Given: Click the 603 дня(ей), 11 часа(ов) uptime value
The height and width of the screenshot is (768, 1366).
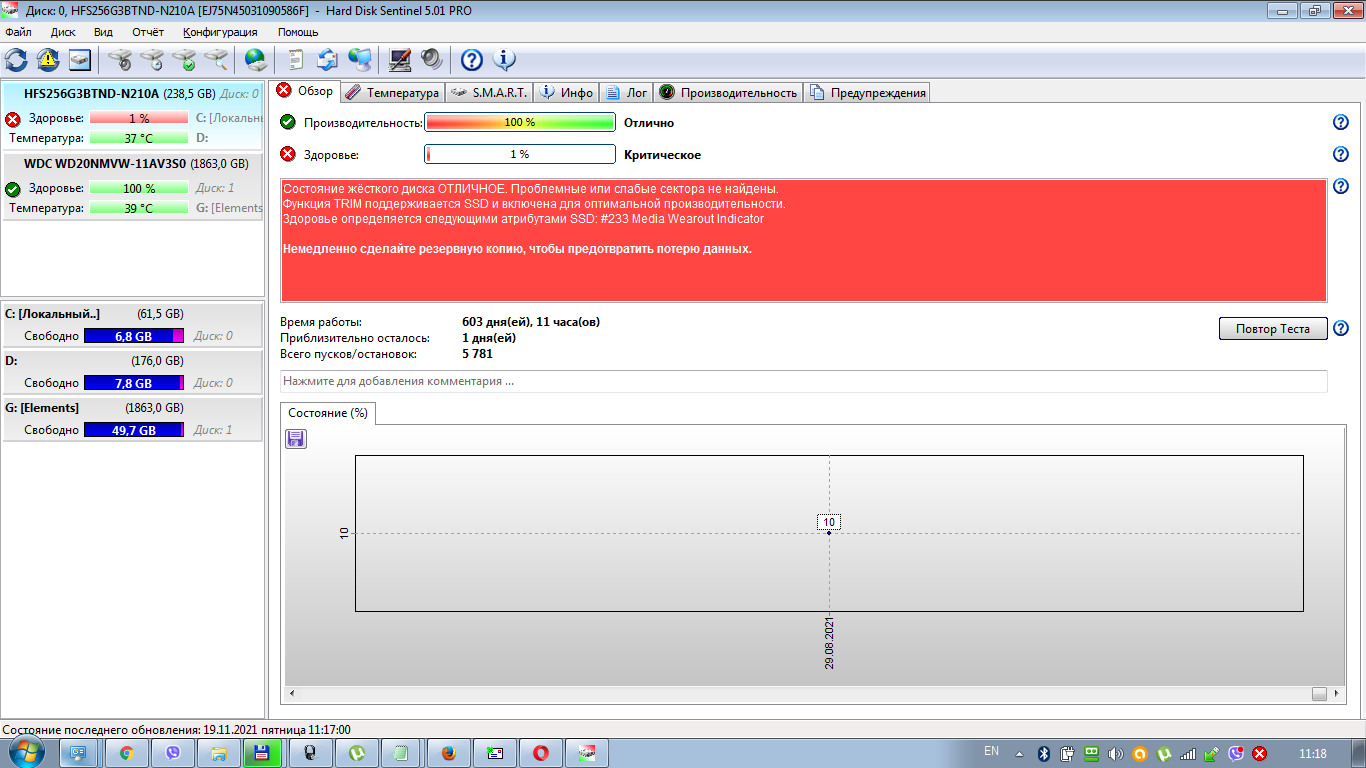Looking at the screenshot, I should pyautogui.click(x=531, y=322).
